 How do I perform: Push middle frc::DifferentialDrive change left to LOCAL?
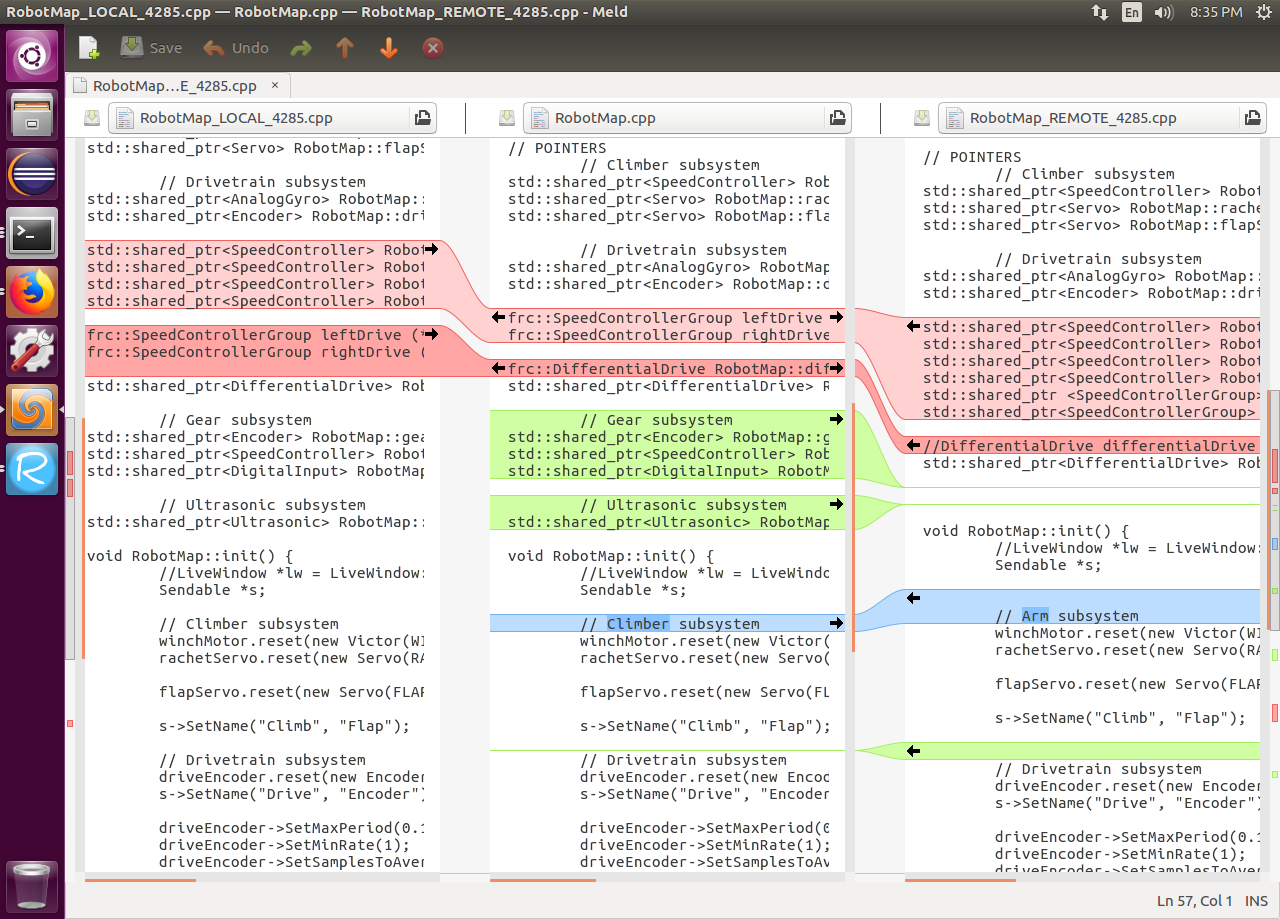[498, 369]
